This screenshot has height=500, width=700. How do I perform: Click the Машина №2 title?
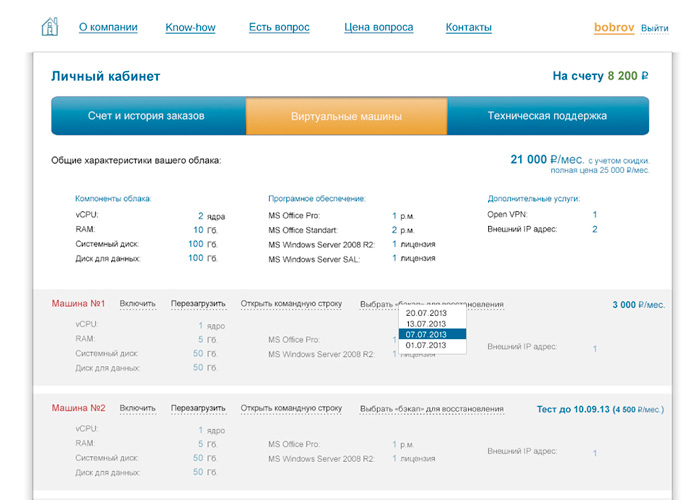tap(78, 408)
